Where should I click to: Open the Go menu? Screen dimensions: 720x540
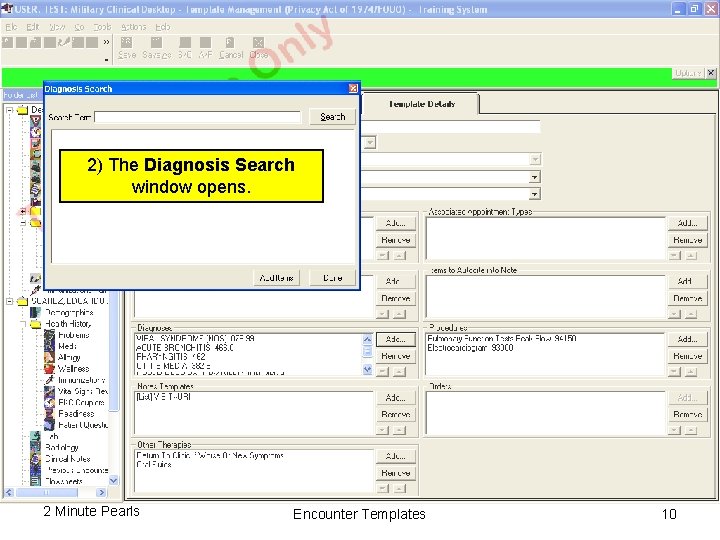79,27
